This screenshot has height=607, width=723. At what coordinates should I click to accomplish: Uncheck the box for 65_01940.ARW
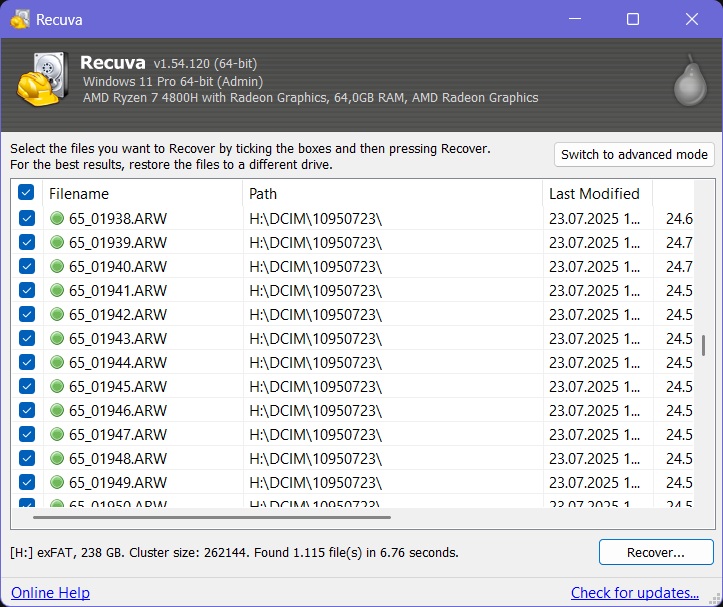pos(27,266)
